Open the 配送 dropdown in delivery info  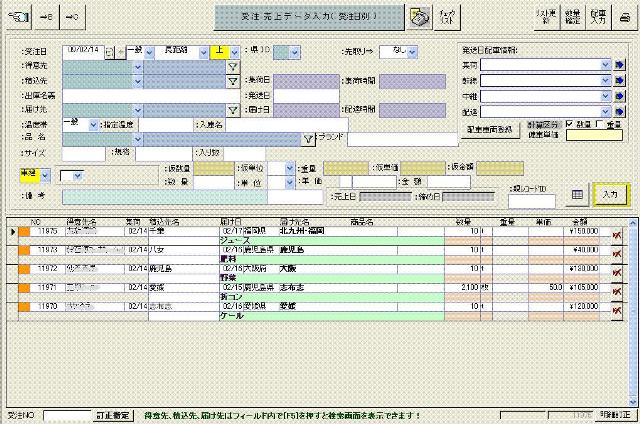coord(605,112)
